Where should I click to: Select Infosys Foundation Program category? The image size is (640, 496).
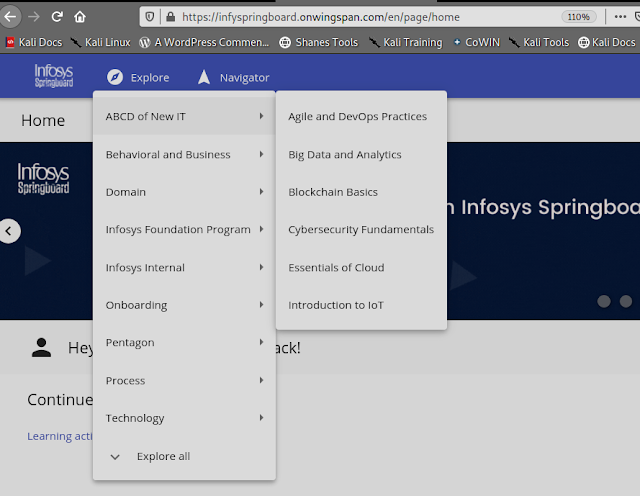tap(184, 229)
